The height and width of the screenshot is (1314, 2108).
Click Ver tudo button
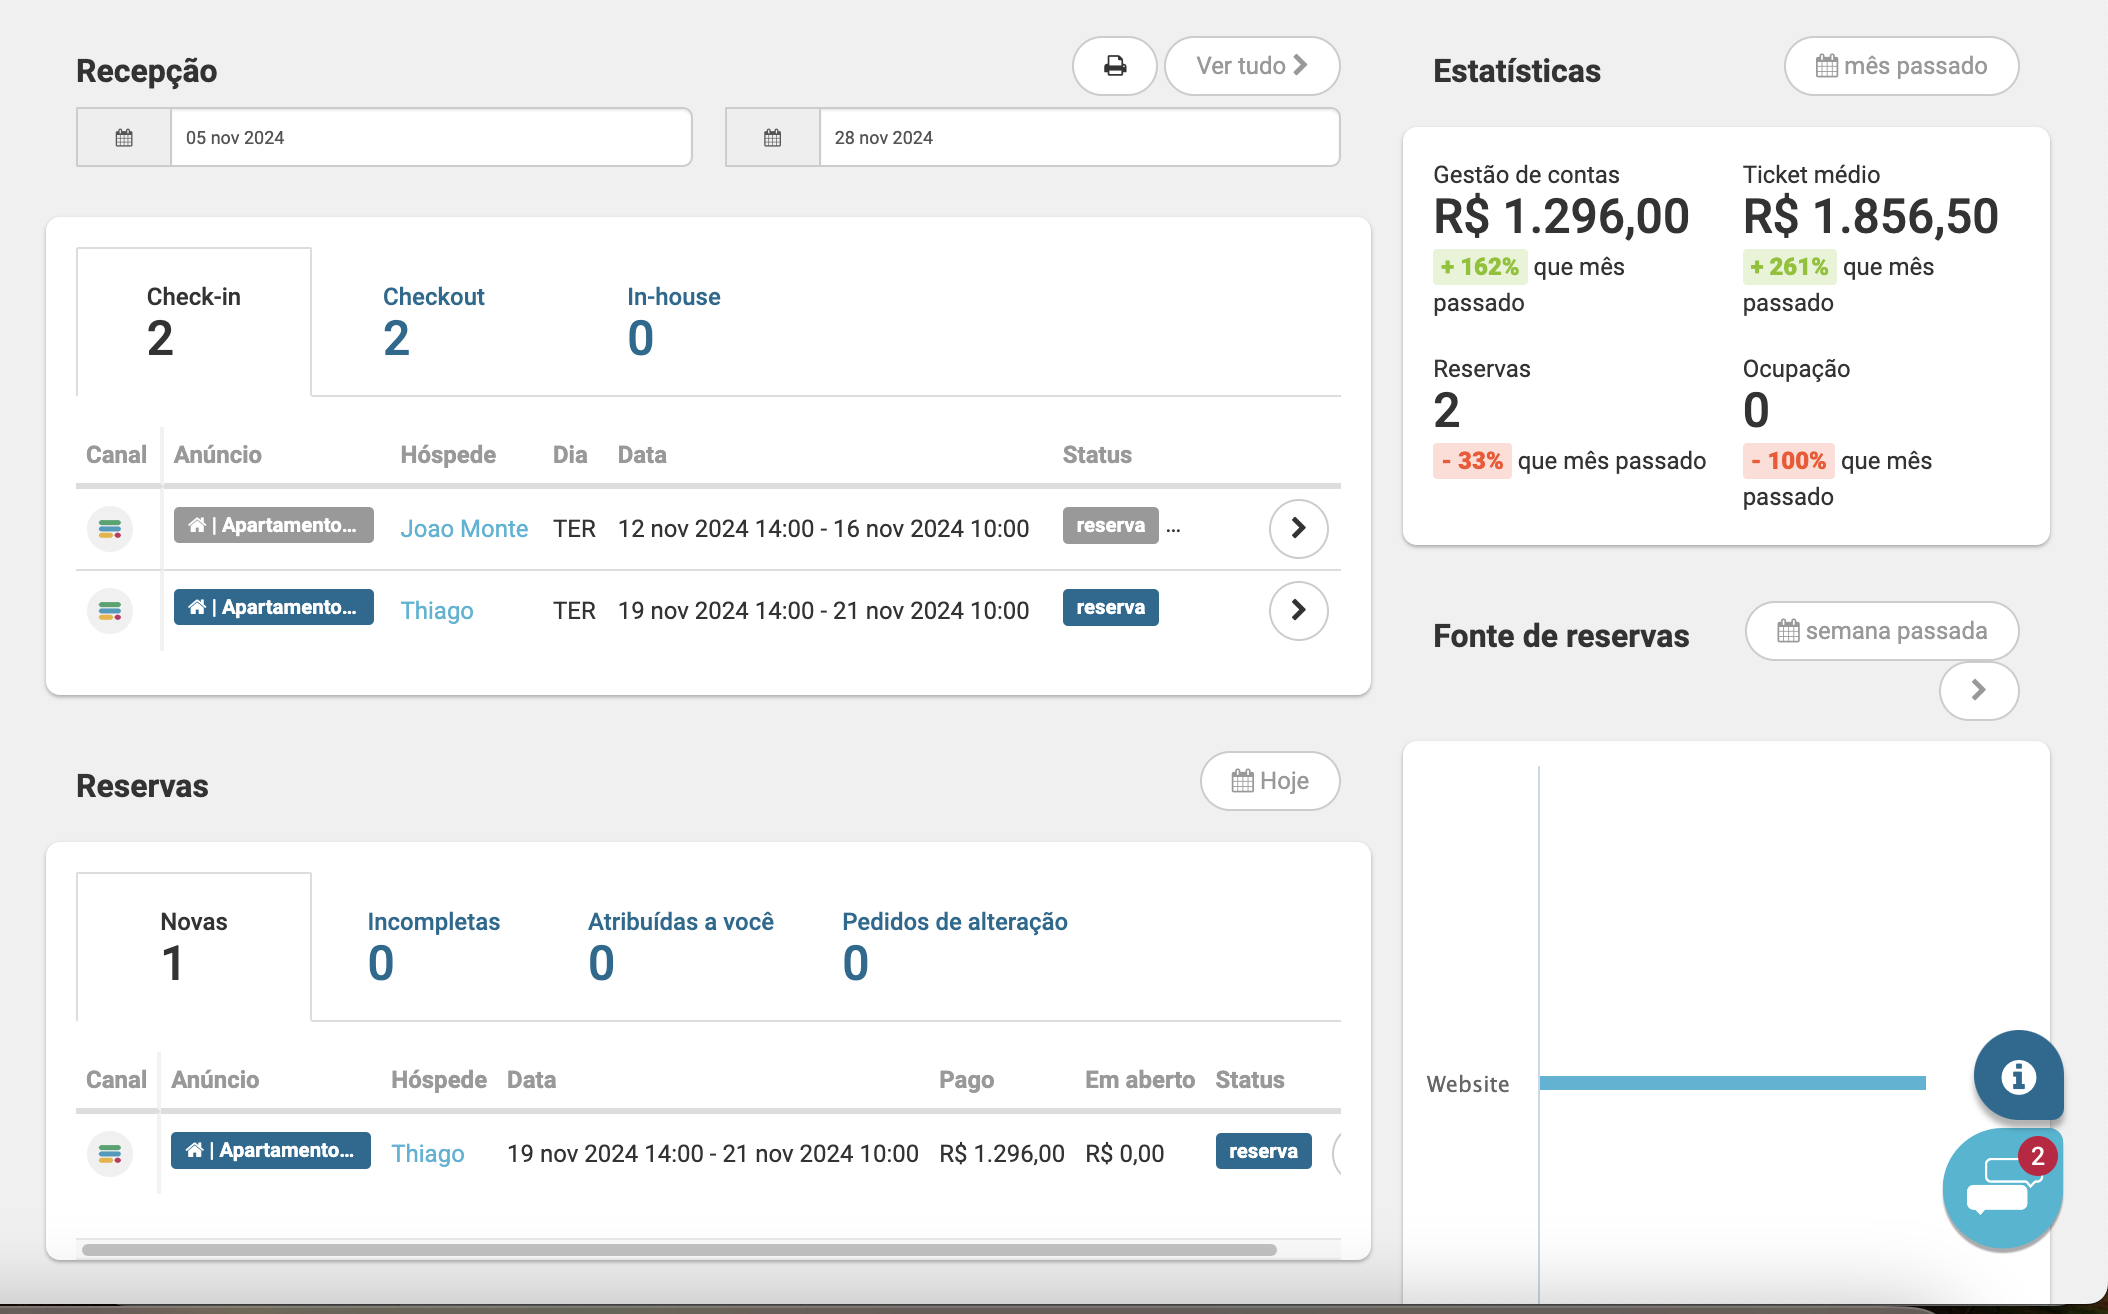1251,66
